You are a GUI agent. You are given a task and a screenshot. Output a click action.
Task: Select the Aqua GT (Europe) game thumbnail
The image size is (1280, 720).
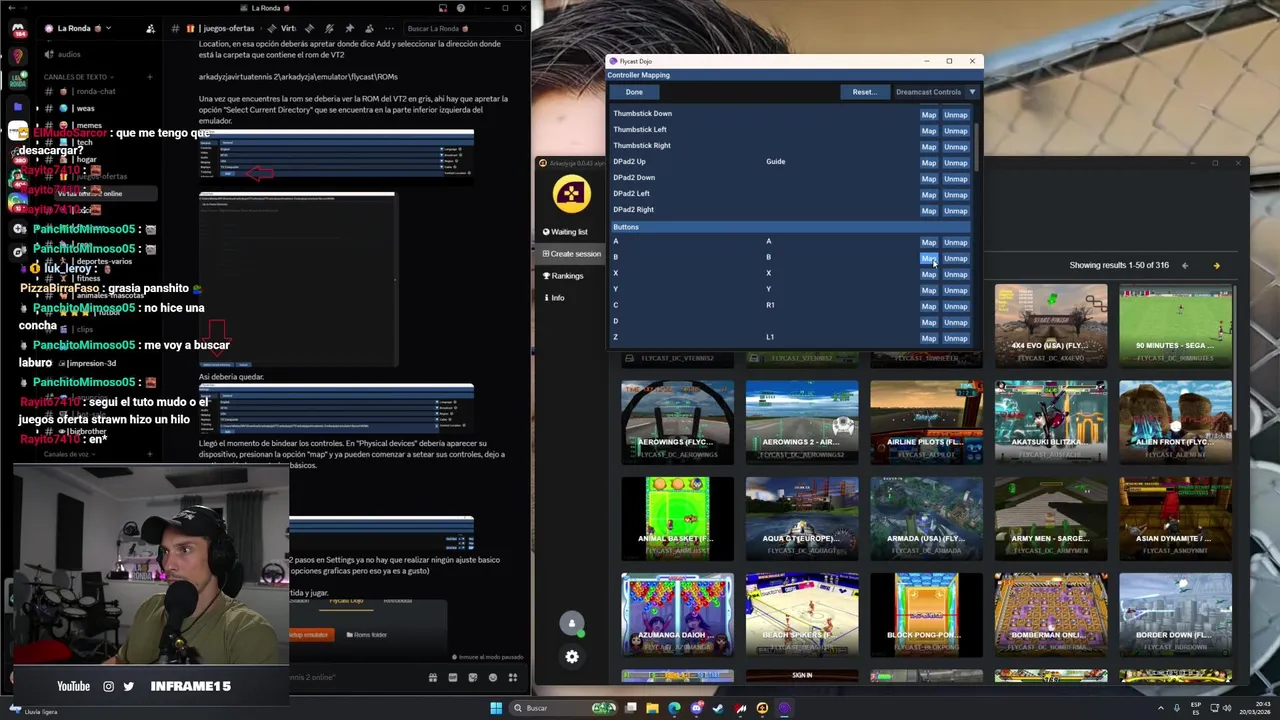point(802,517)
